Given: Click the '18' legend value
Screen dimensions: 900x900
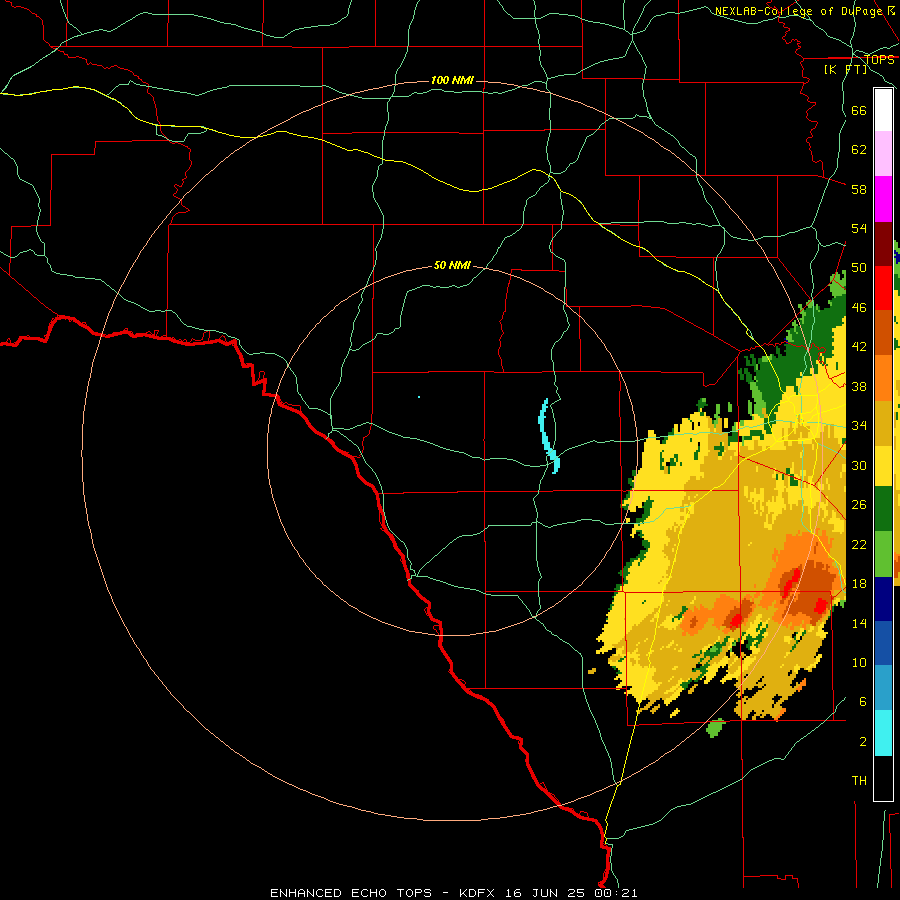Looking at the screenshot, I should pos(859,583).
